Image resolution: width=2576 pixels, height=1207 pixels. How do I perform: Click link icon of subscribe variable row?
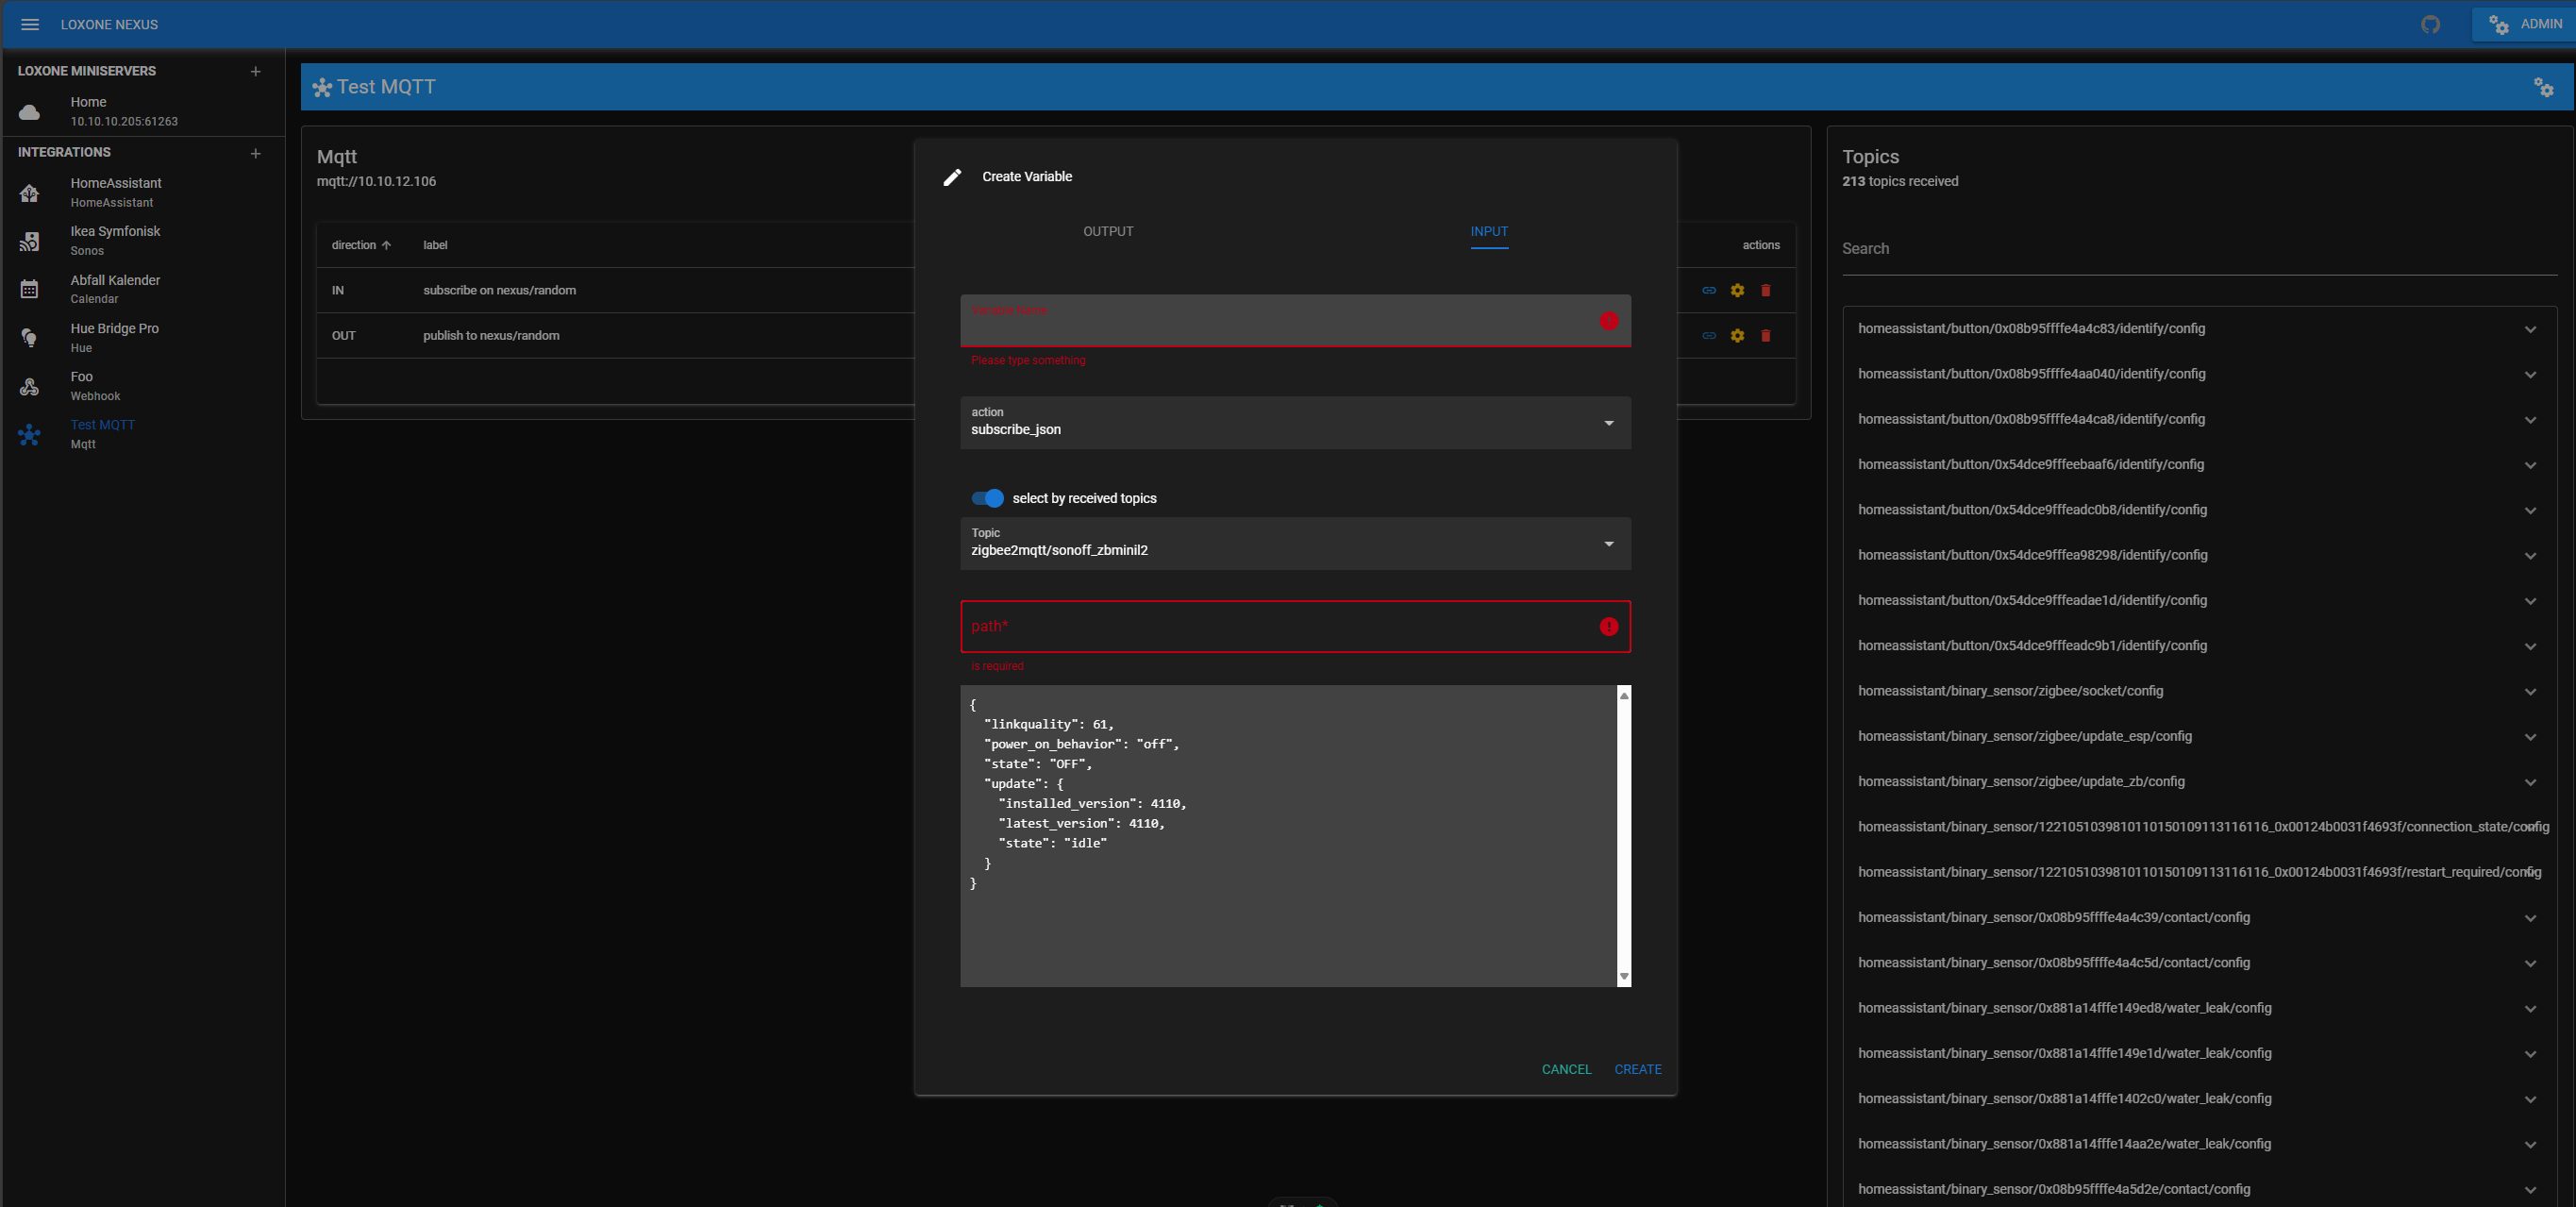[1709, 290]
